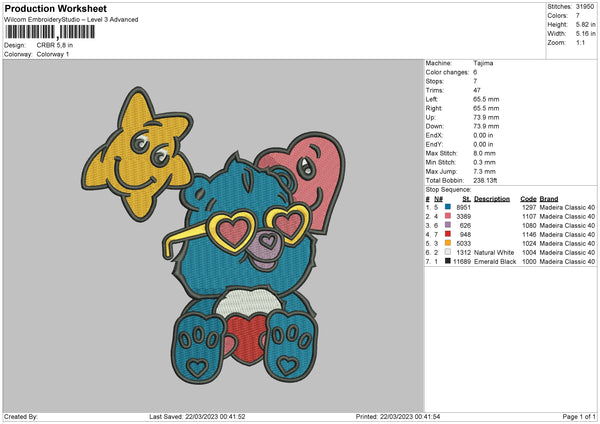Viewport: 600px width, 424px height.
Task: Click the Machine value 'Tajima'
Action: pyautogui.click(x=483, y=63)
